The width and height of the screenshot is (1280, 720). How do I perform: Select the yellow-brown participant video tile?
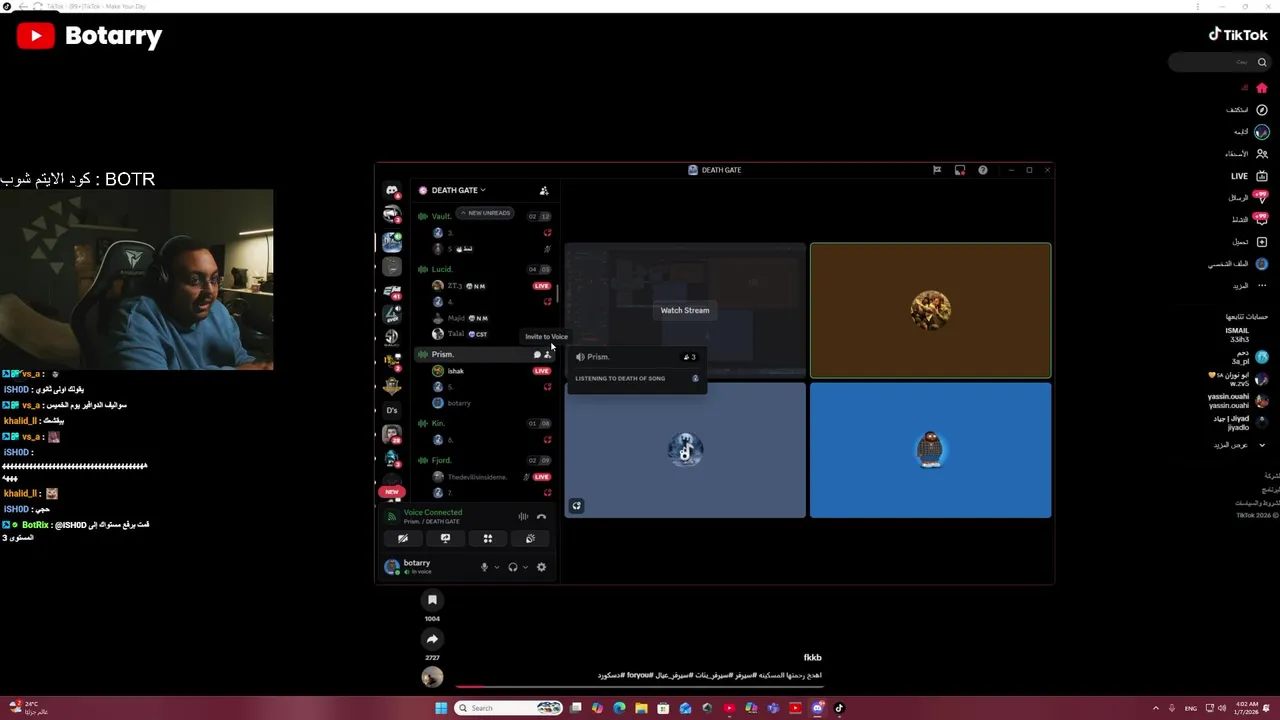tap(930, 311)
